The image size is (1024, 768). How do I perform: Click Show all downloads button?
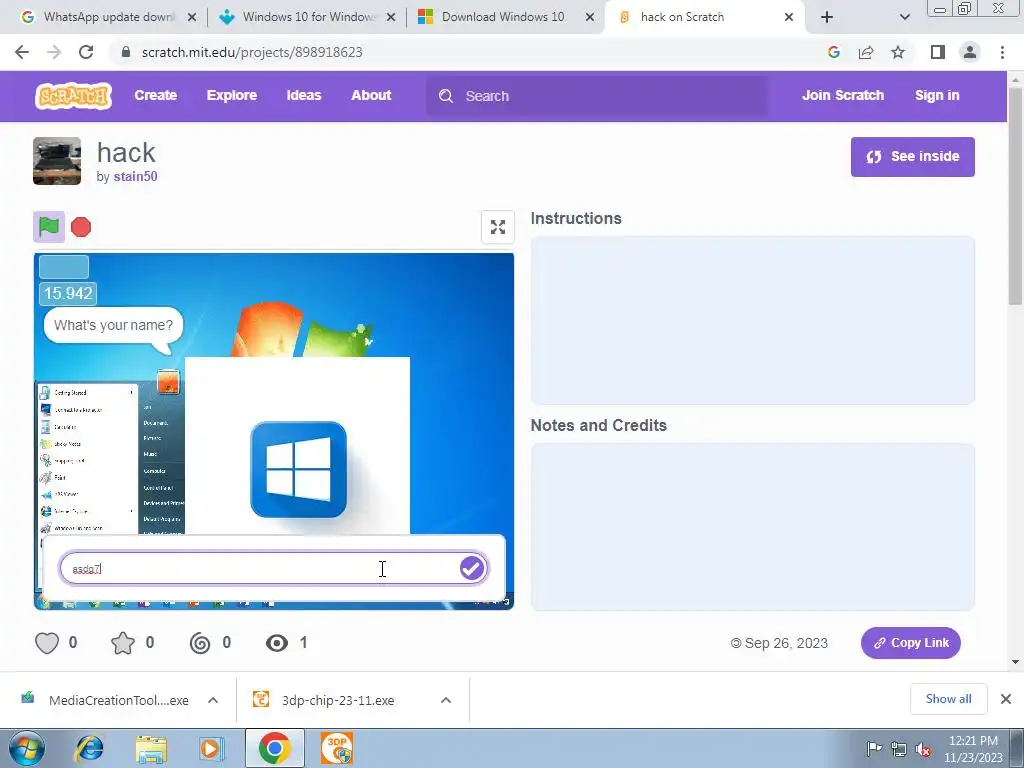pyautogui.click(x=948, y=699)
